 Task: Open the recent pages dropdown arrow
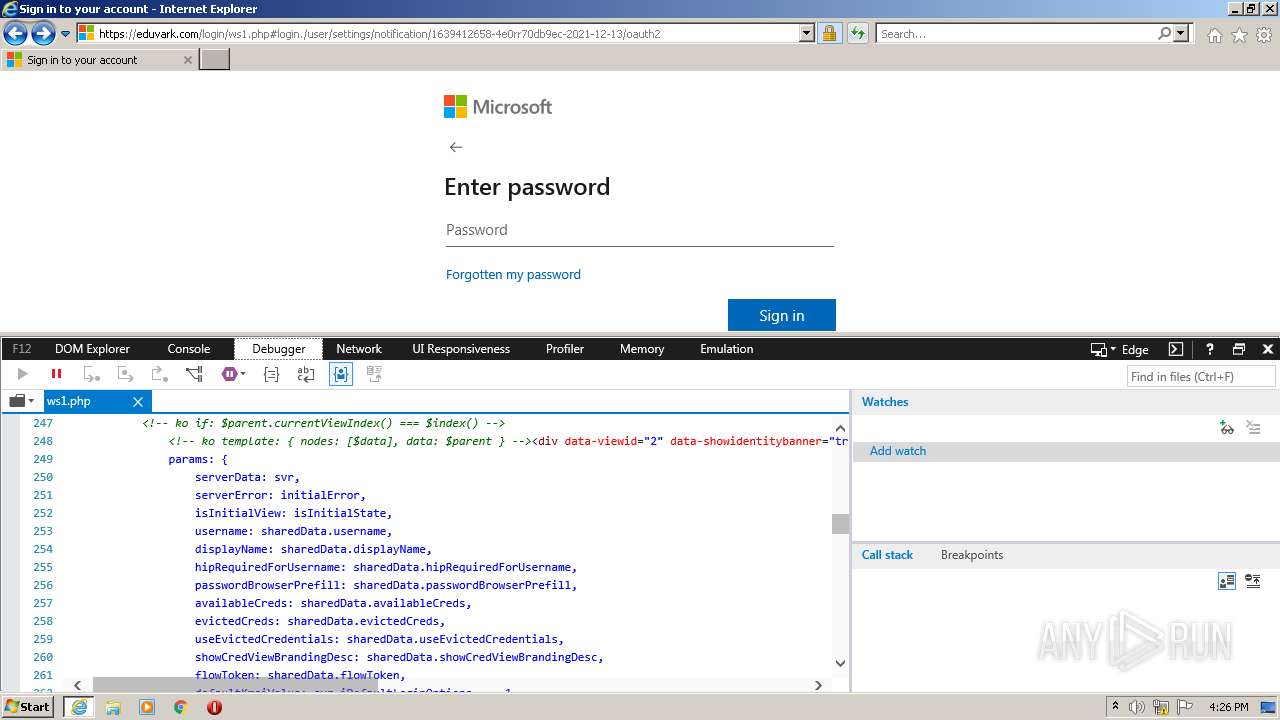click(65, 33)
